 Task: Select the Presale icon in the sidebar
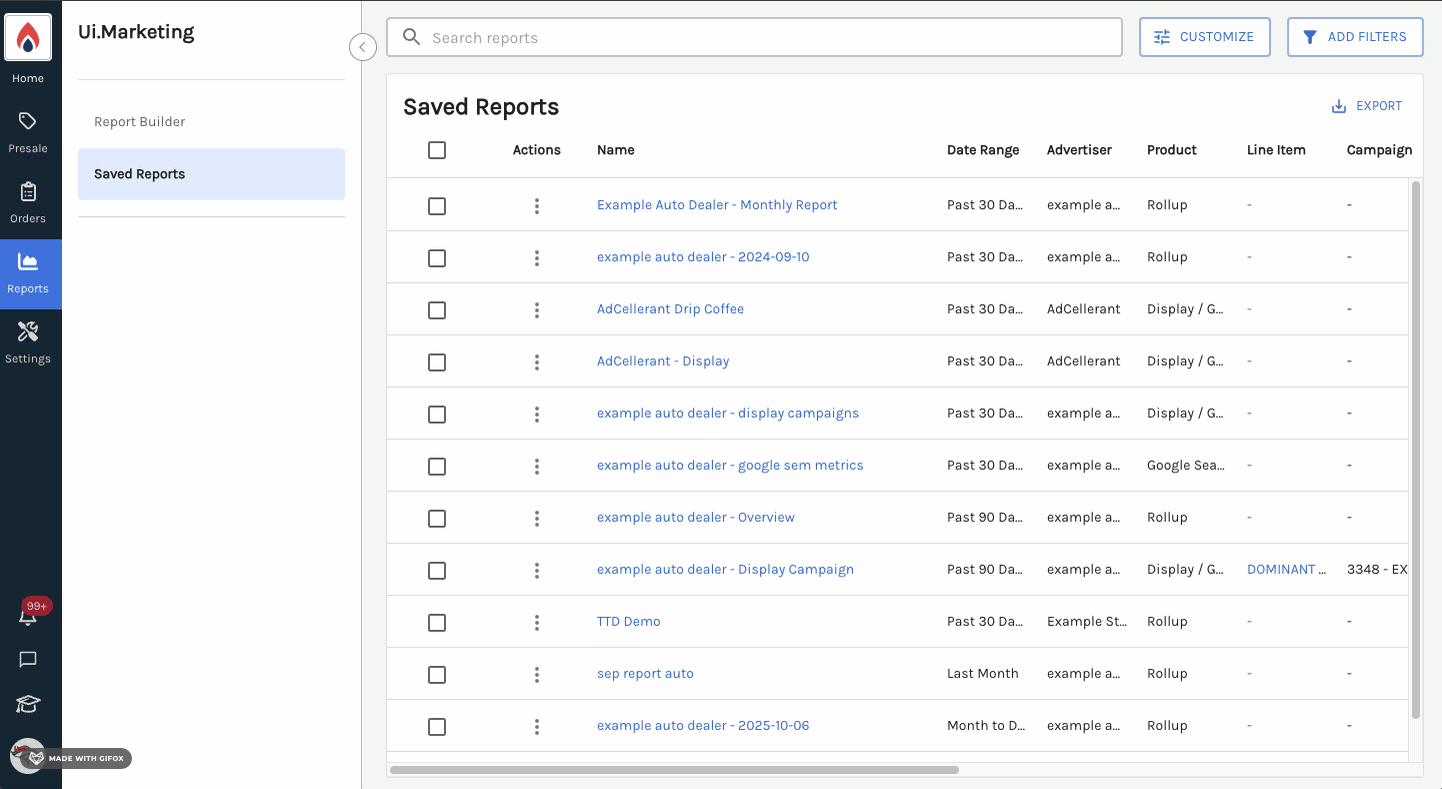tap(28, 122)
